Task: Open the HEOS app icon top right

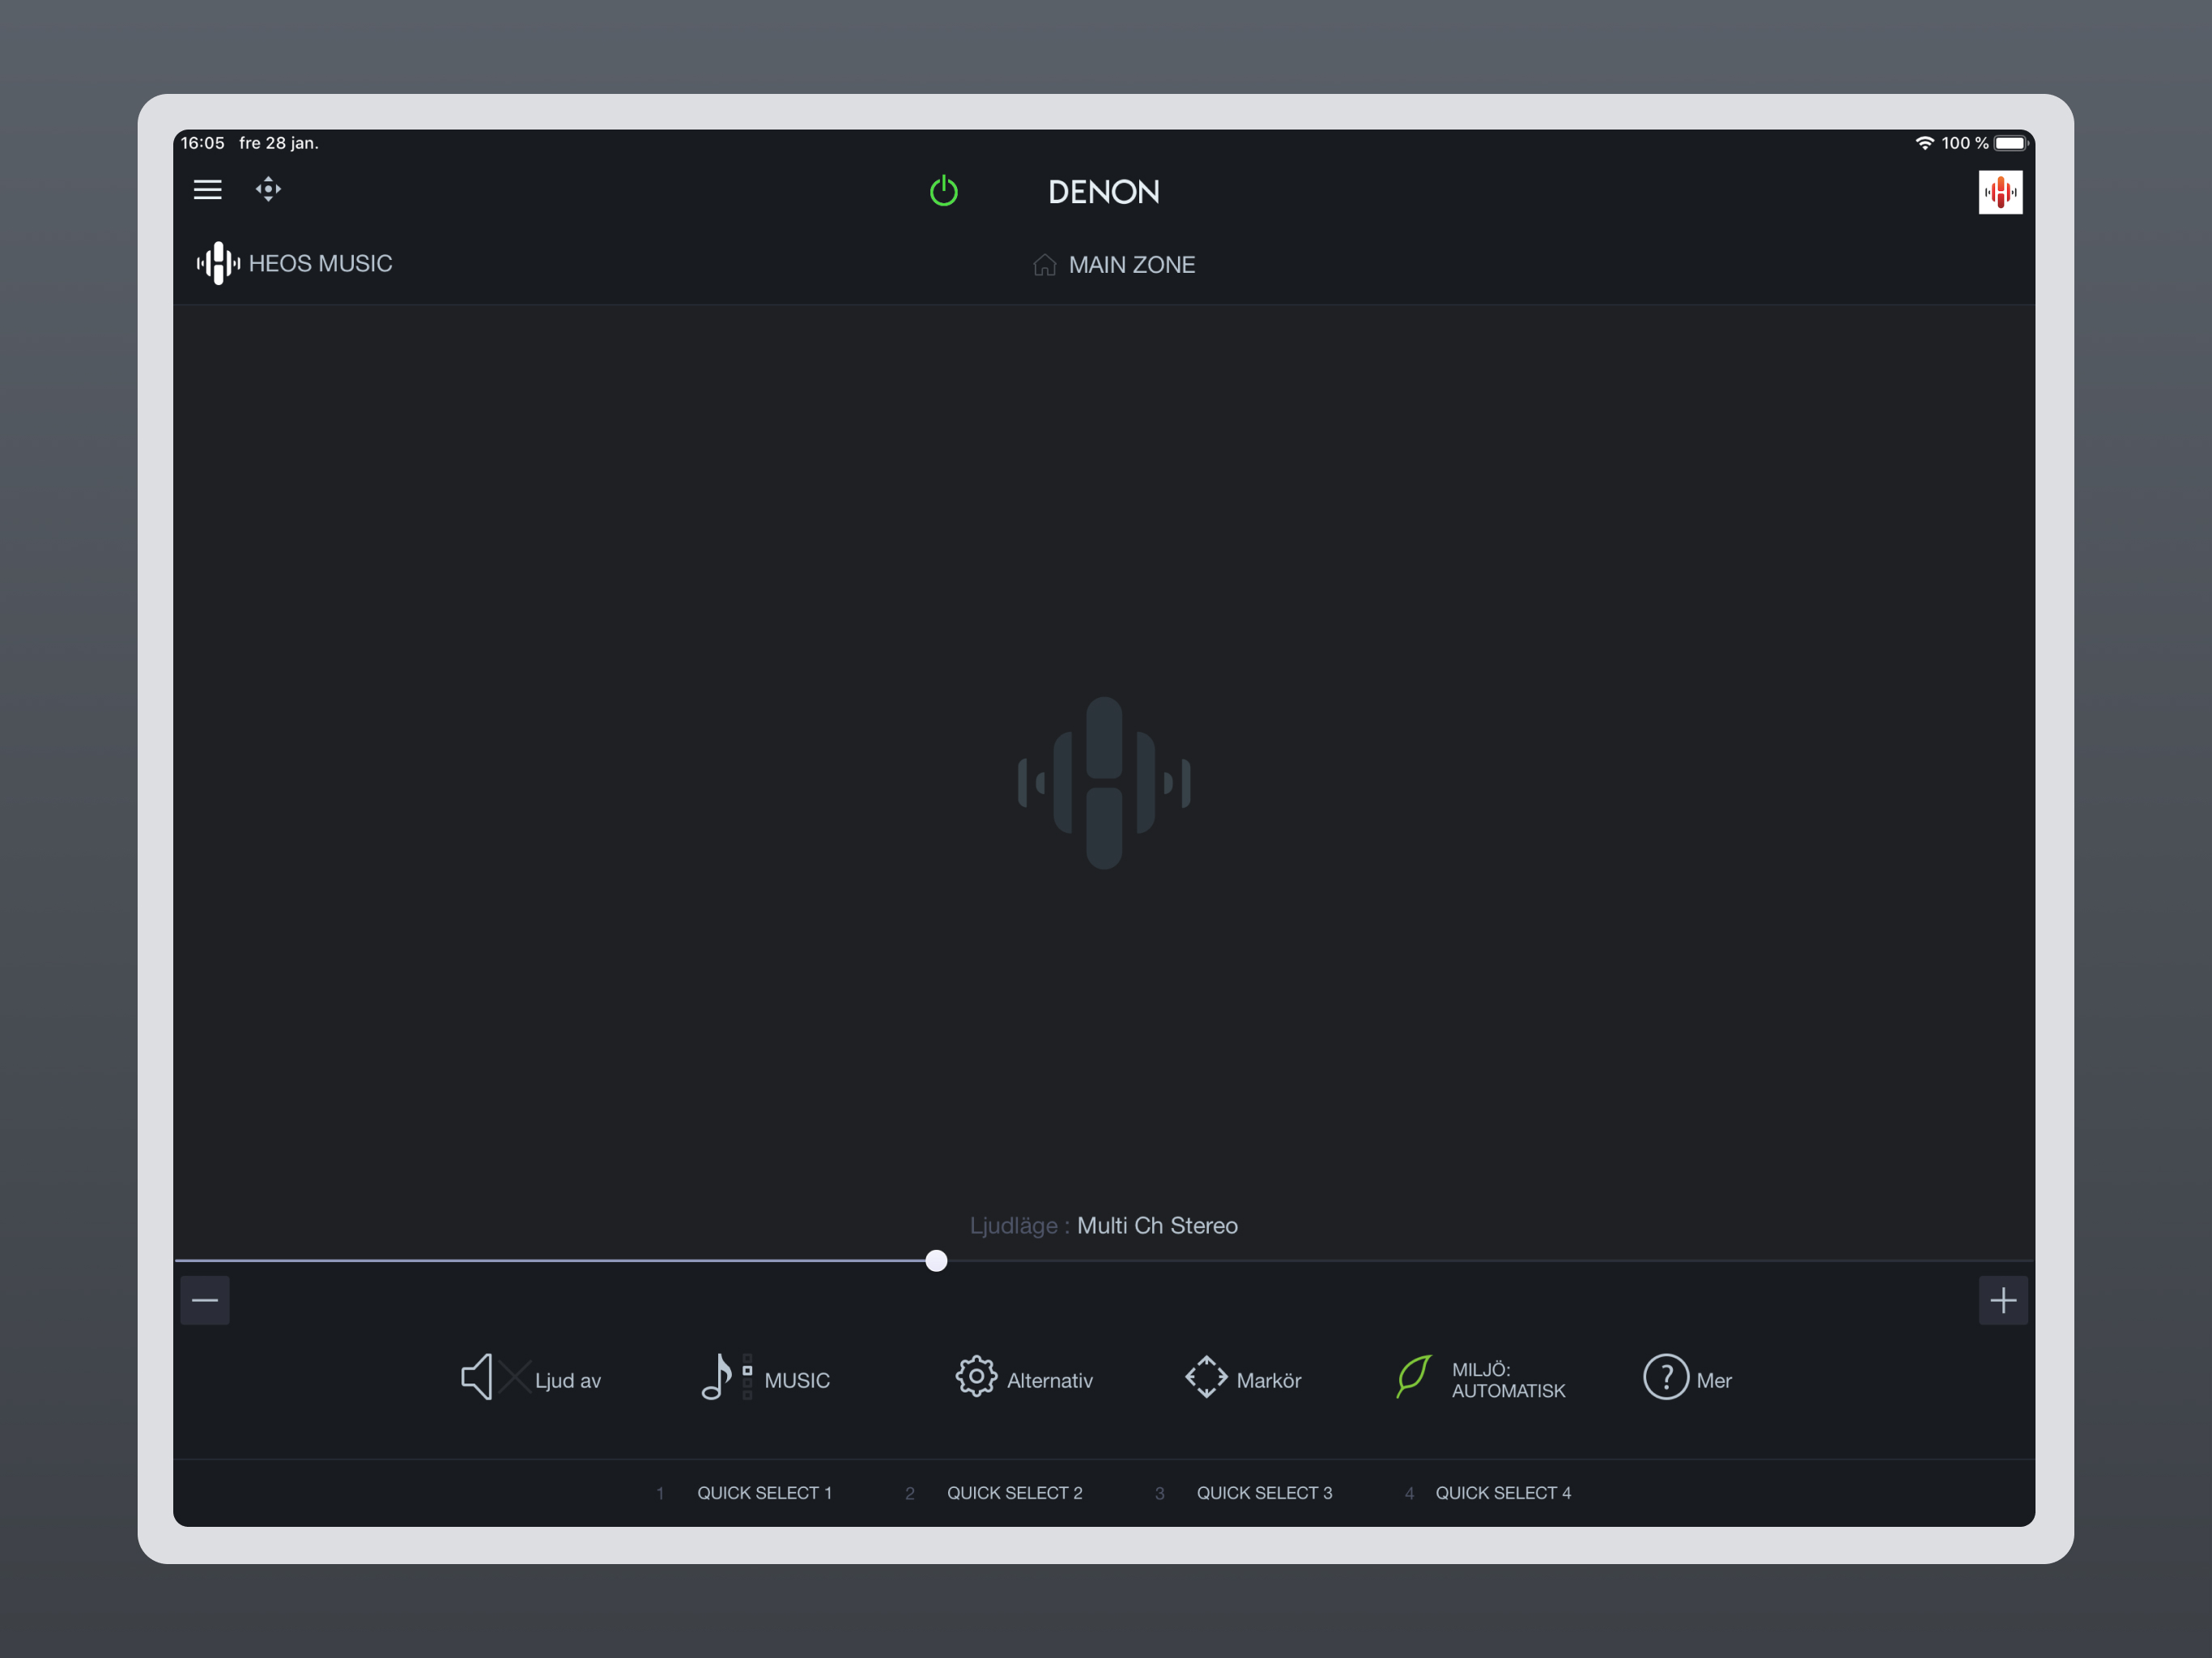Action: [1999, 192]
